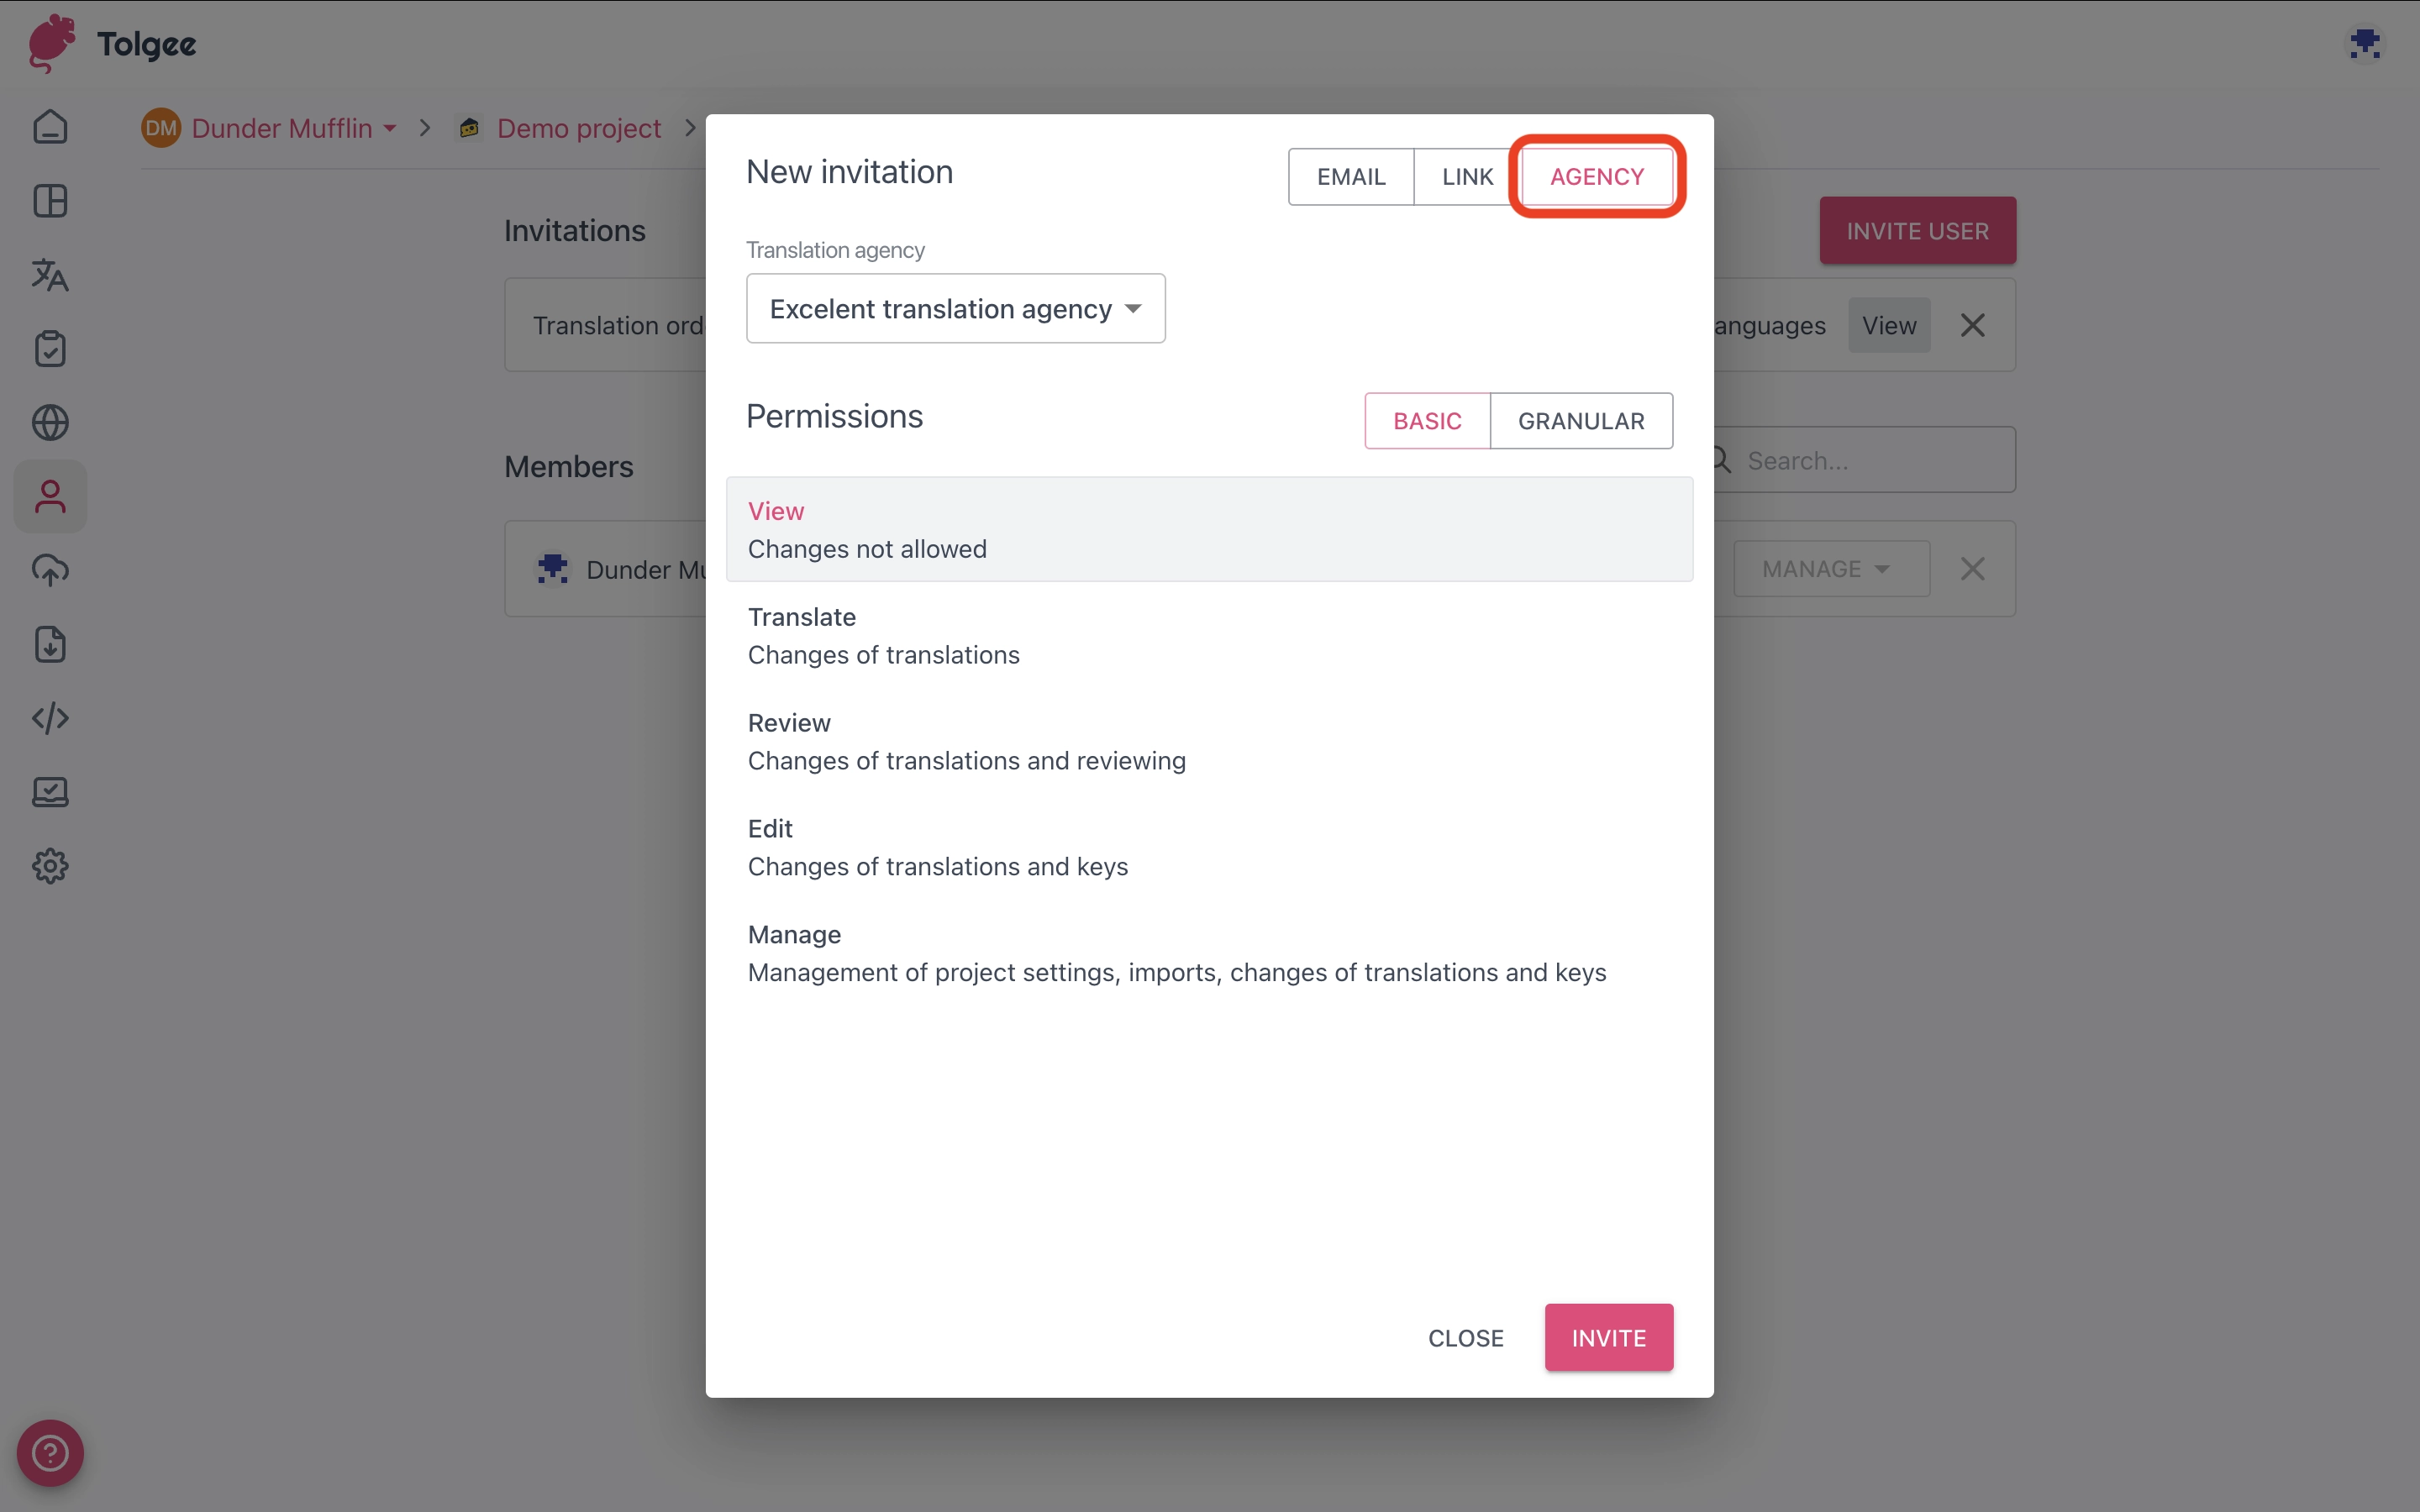Click the settings gear icon
The height and width of the screenshot is (1512, 2420).
click(49, 866)
